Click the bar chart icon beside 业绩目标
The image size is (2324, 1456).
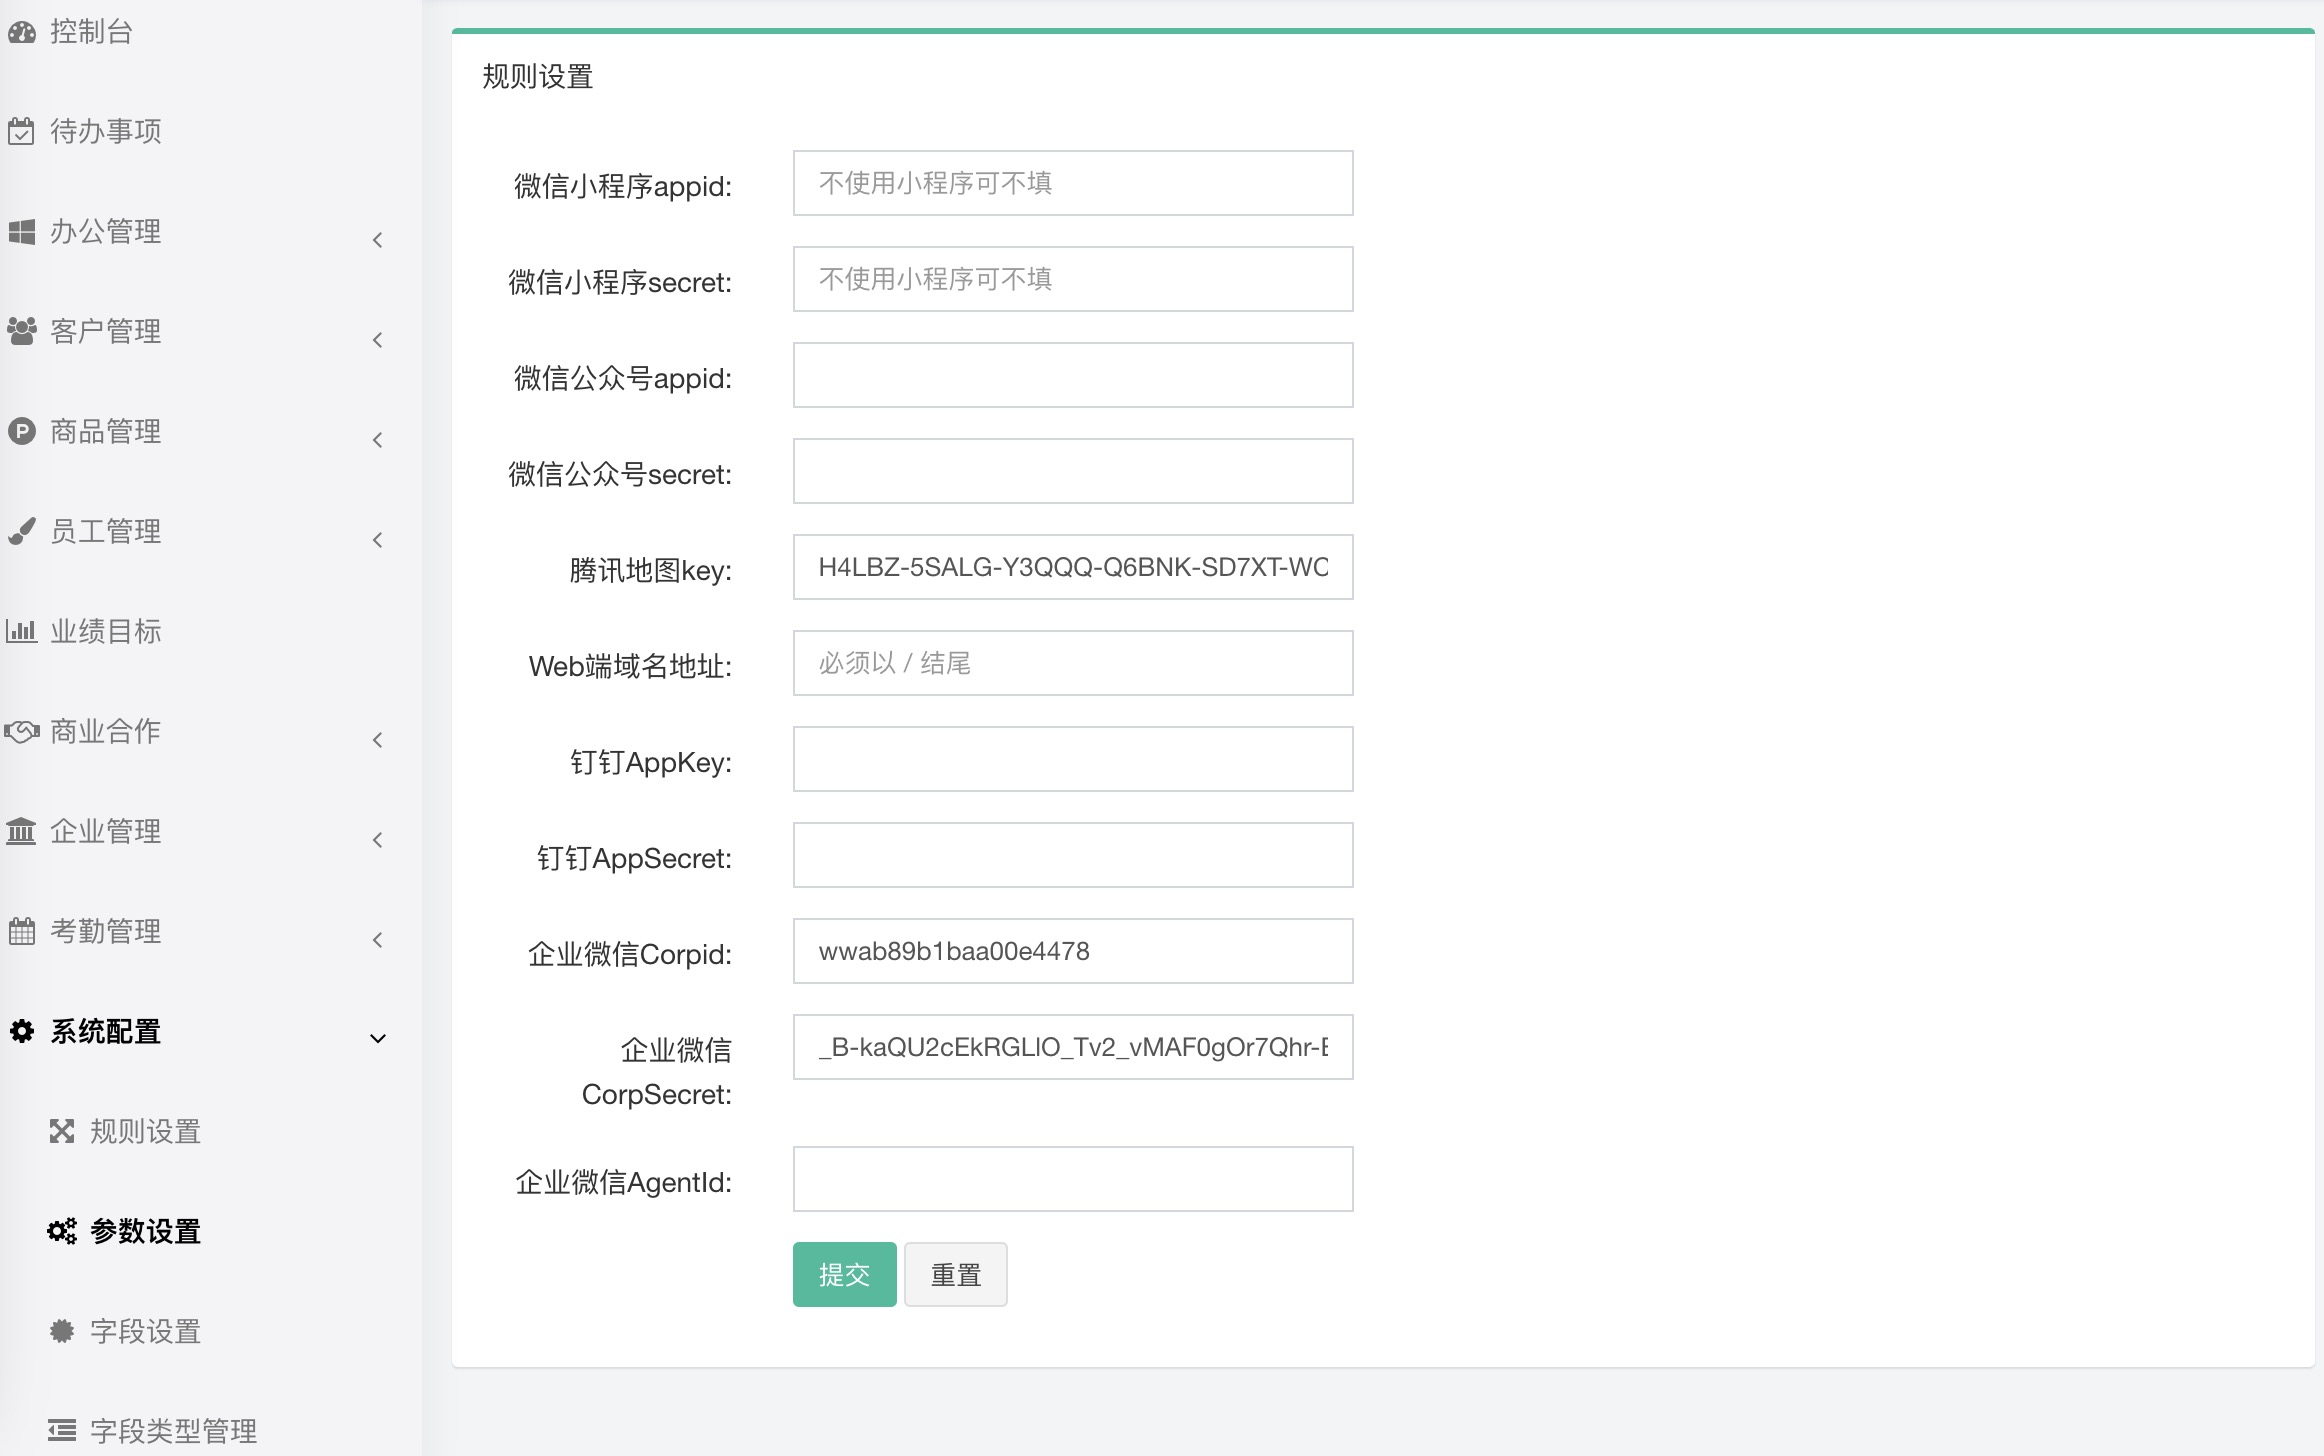[x=21, y=631]
